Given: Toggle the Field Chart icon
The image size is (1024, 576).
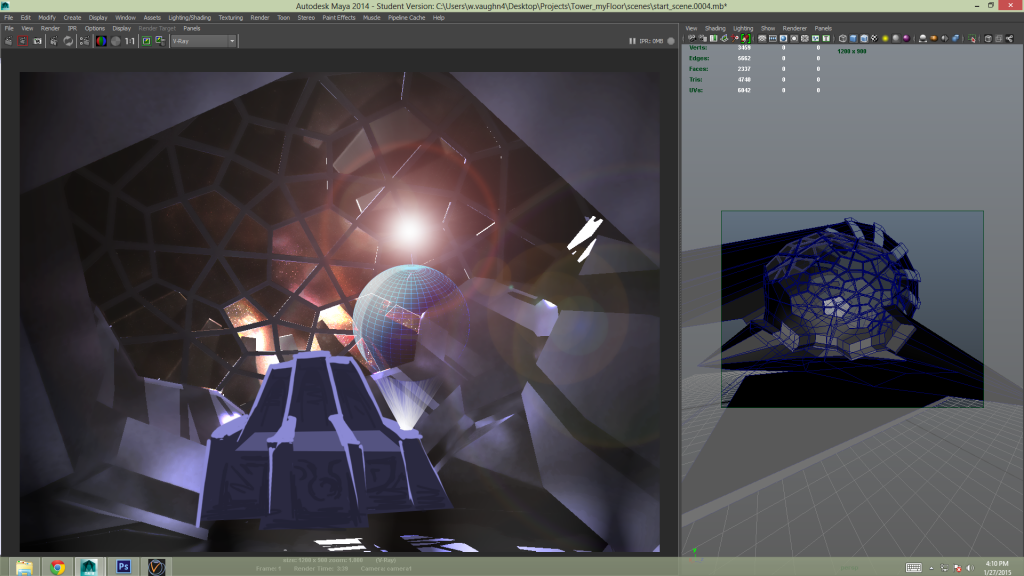Looking at the screenshot, I should 805,39.
